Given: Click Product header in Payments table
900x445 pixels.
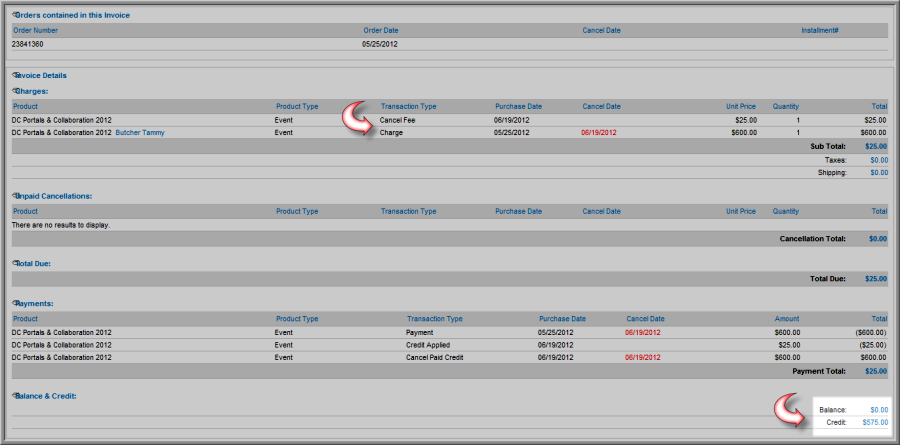Looking at the screenshot, I should click(25, 319).
